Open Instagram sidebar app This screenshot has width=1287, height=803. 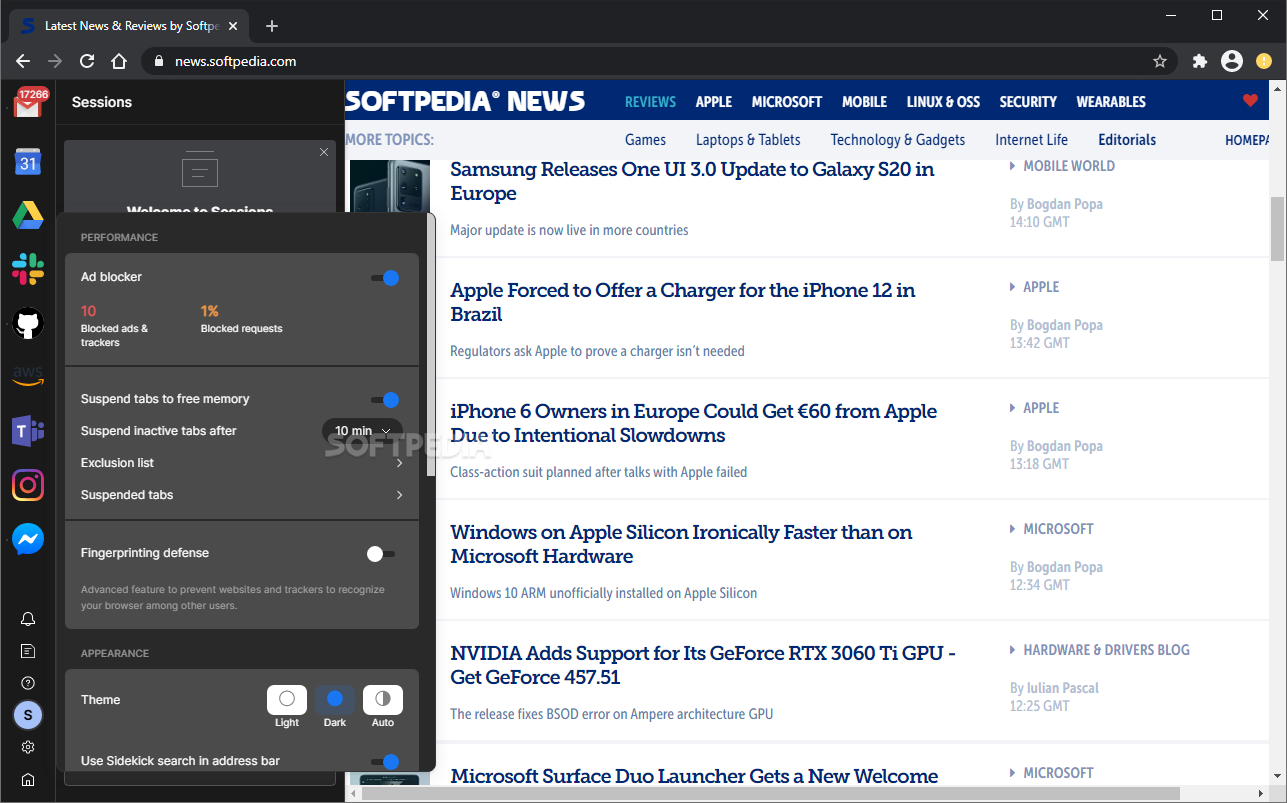(x=28, y=485)
